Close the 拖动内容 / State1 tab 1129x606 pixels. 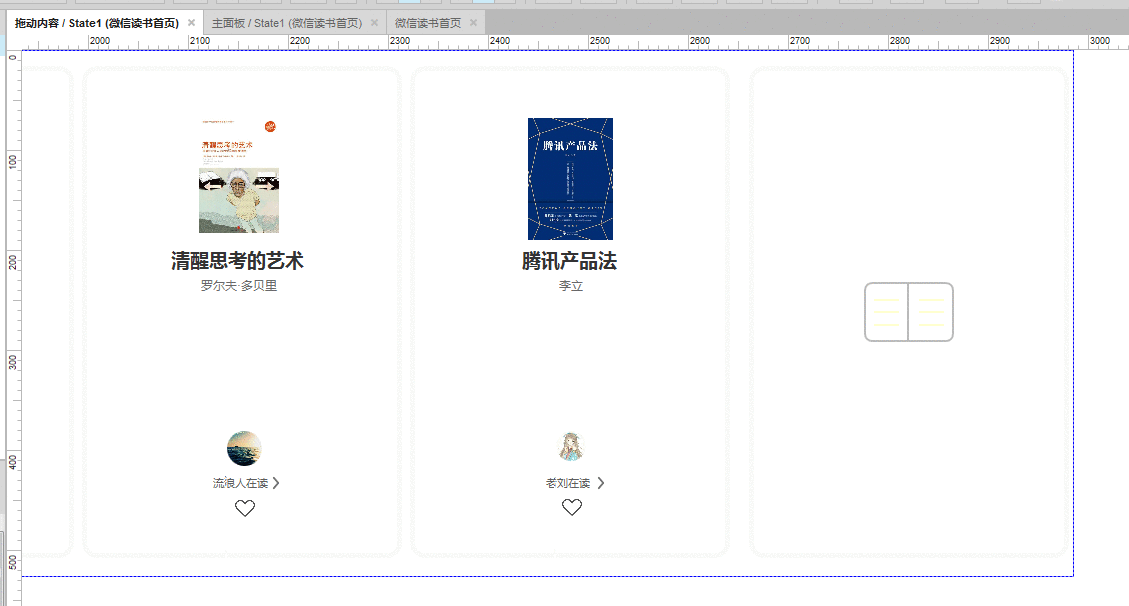[192, 23]
